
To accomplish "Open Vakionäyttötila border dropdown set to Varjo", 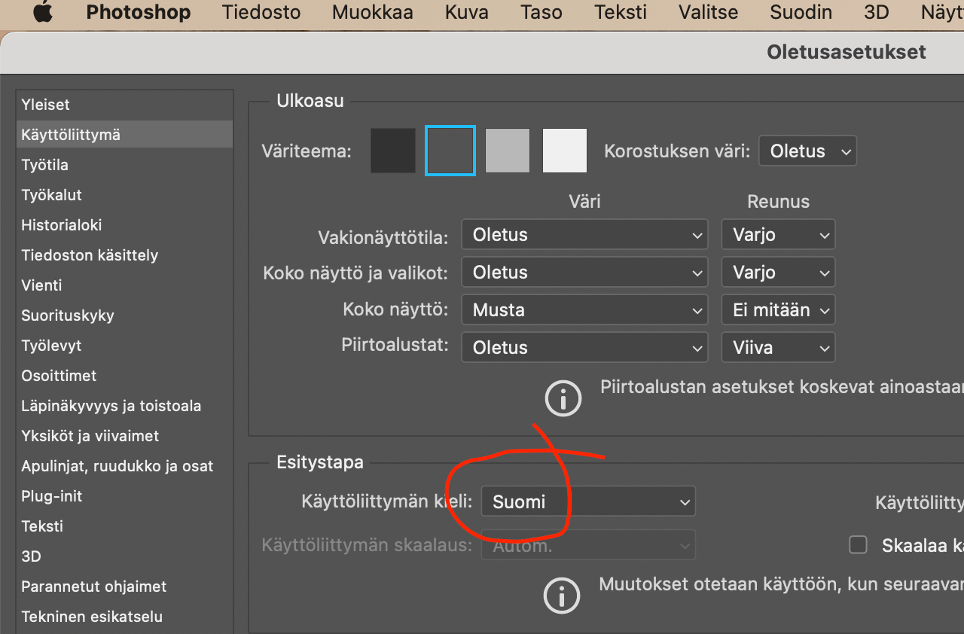I will pyautogui.click(x=778, y=235).
